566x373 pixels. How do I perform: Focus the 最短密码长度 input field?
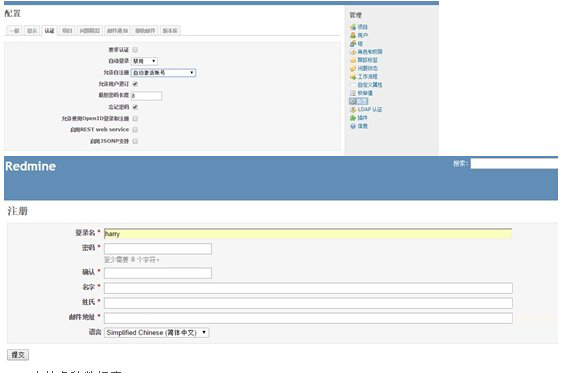pyautogui.click(x=146, y=96)
